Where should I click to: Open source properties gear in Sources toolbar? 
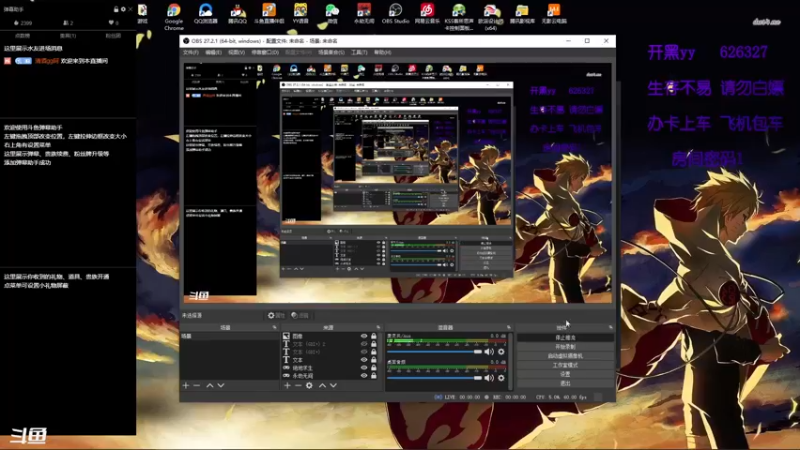tap(309, 385)
